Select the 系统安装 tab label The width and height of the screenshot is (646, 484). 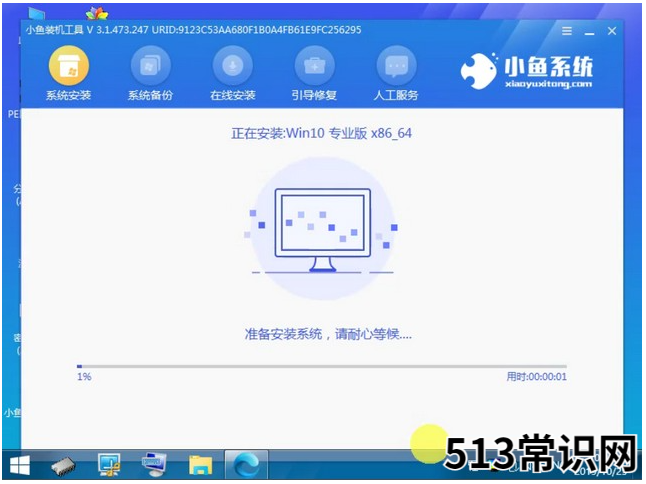pos(68,96)
